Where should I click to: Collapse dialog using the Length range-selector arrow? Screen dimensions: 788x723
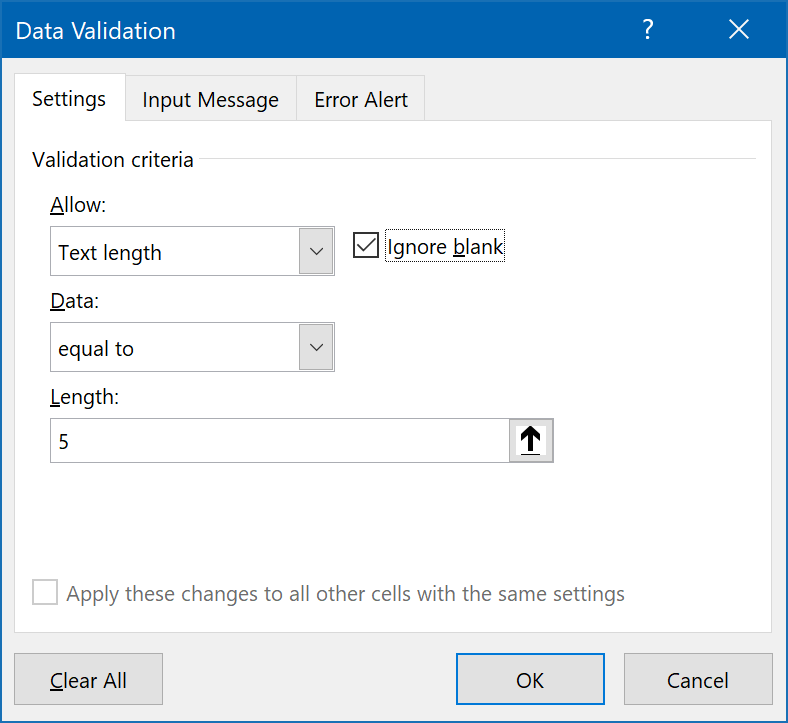click(531, 441)
